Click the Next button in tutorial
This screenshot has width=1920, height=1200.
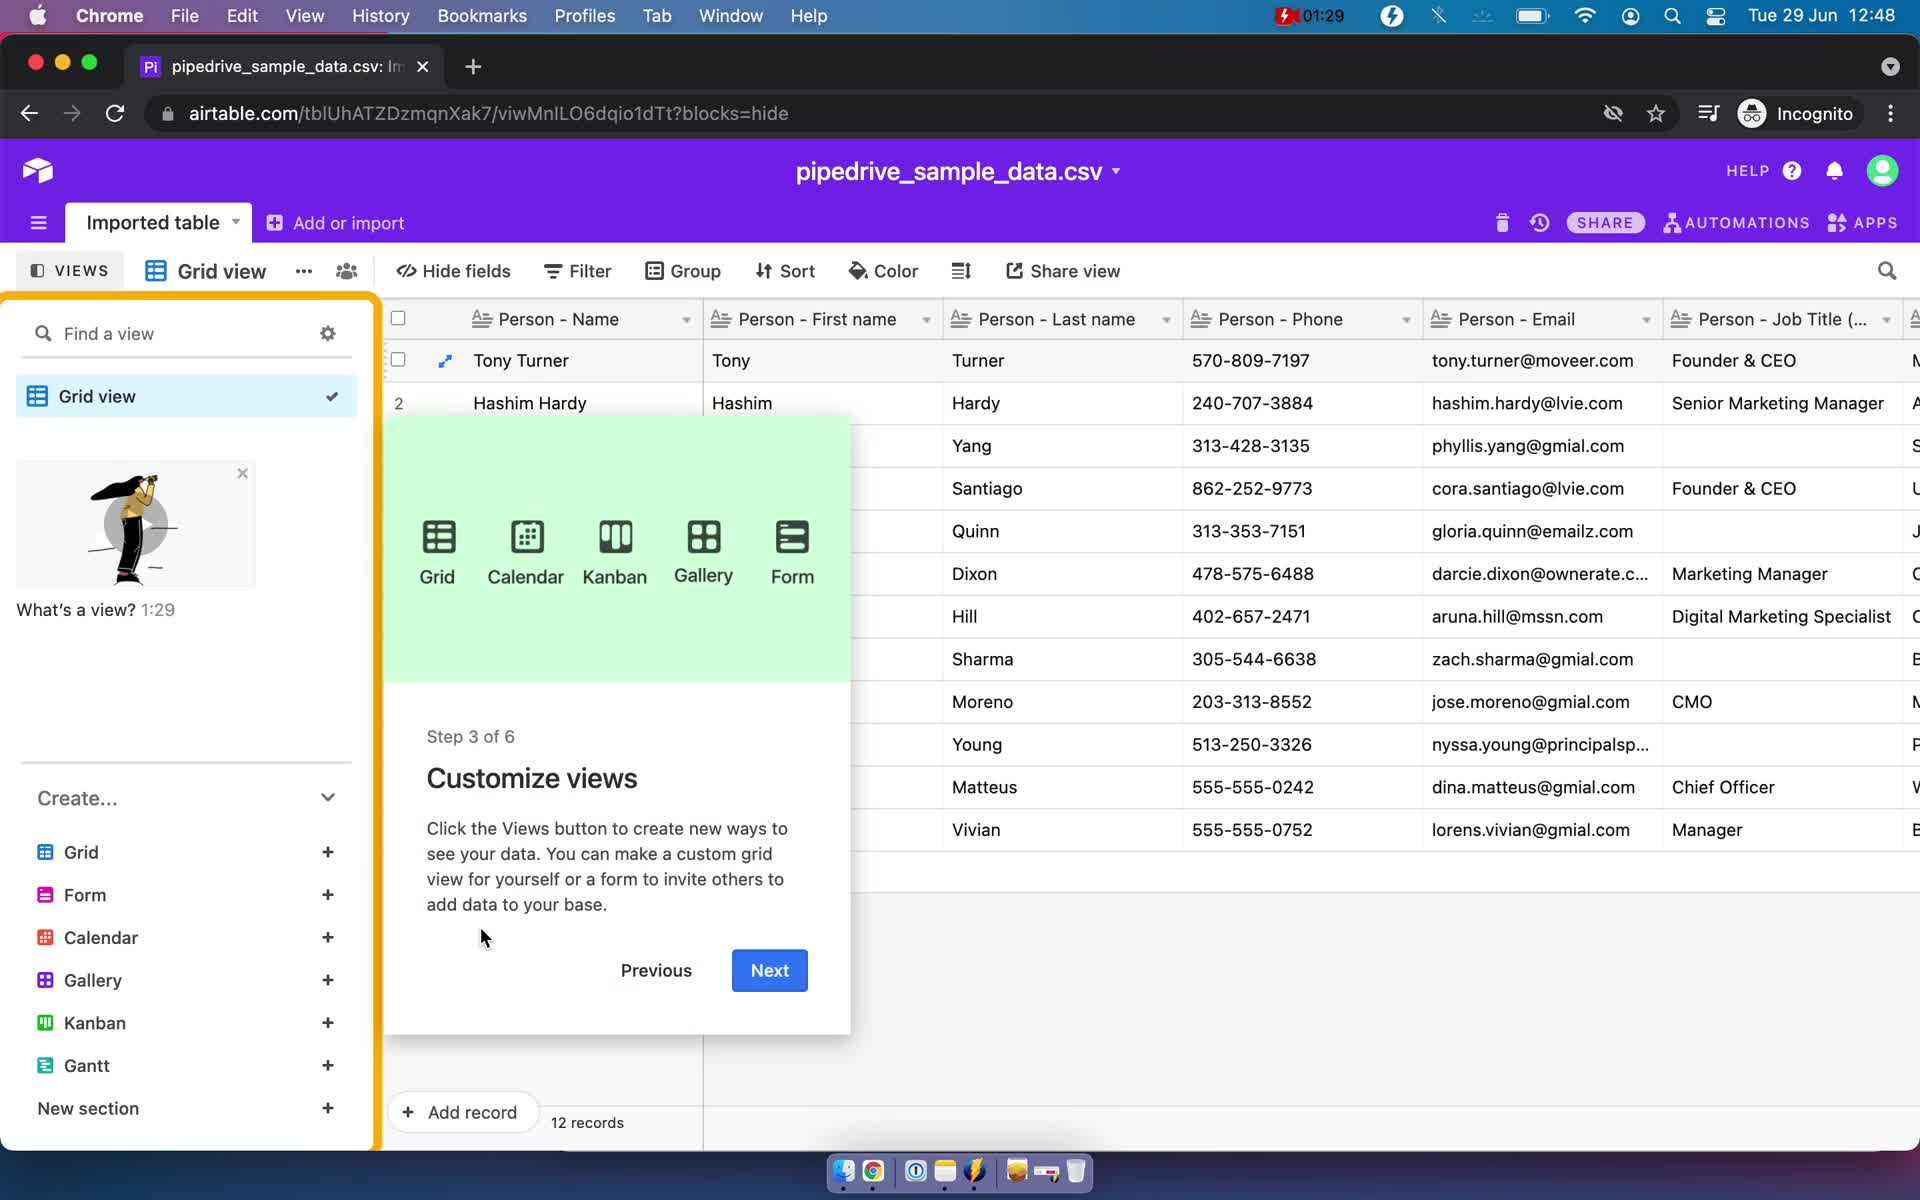(x=770, y=971)
